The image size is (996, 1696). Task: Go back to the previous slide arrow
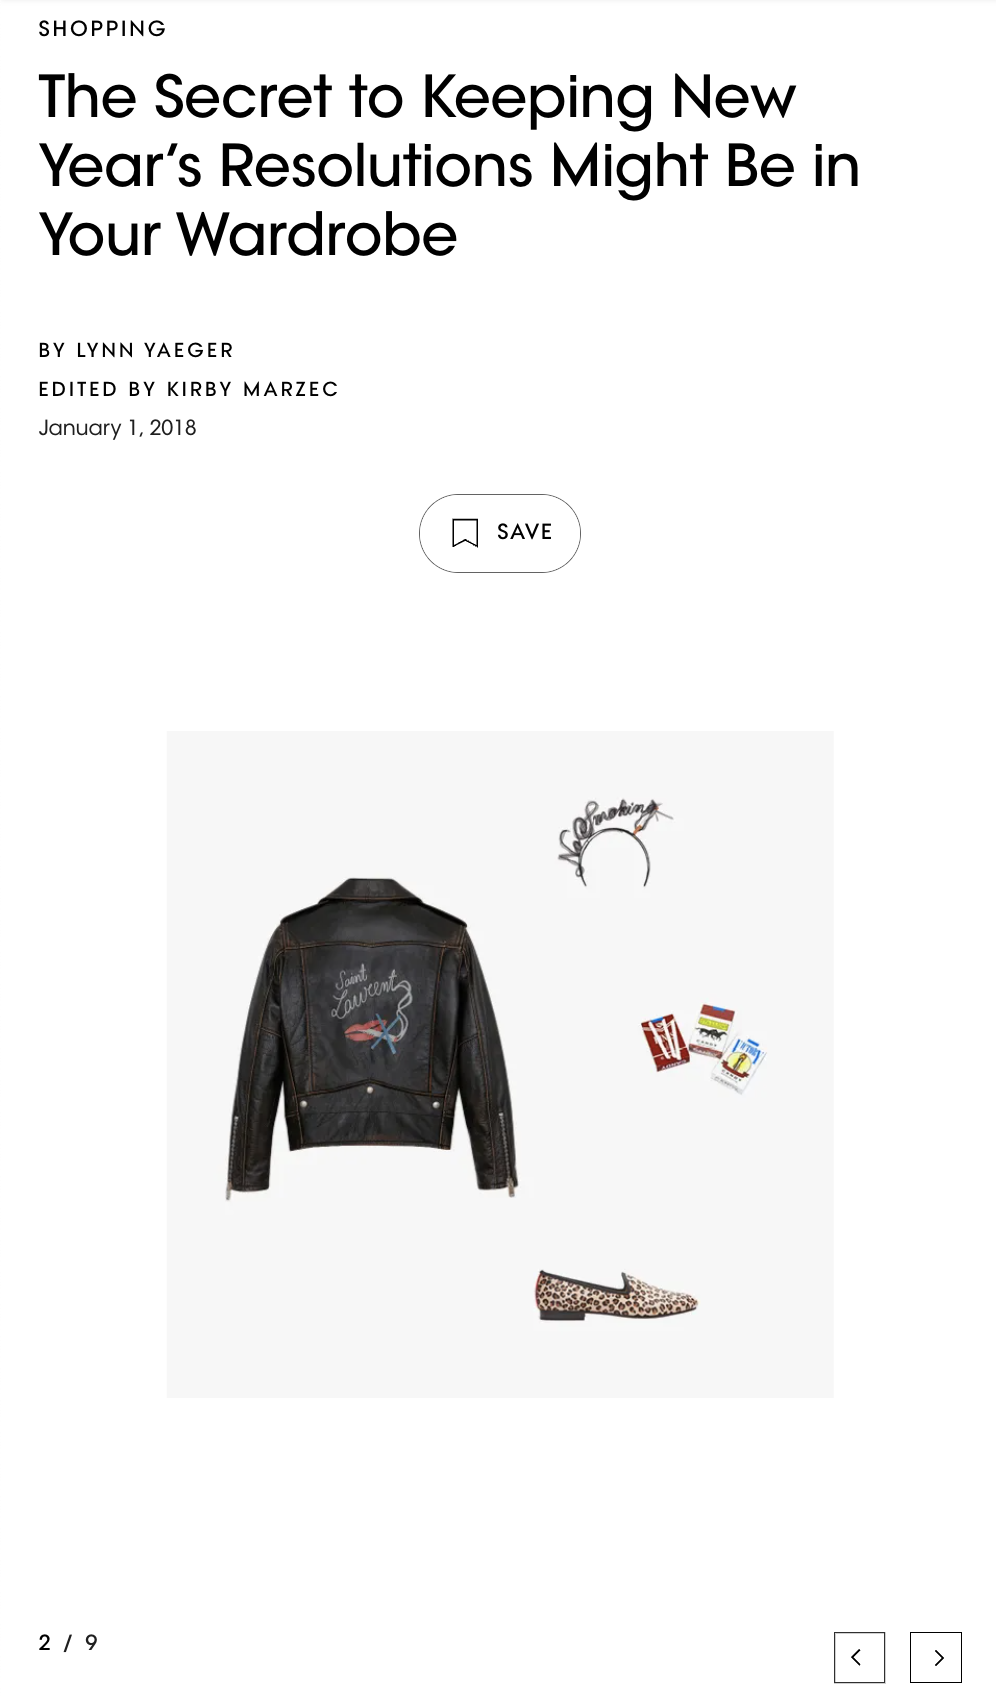pyautogui.click(x=860, y=1657)
